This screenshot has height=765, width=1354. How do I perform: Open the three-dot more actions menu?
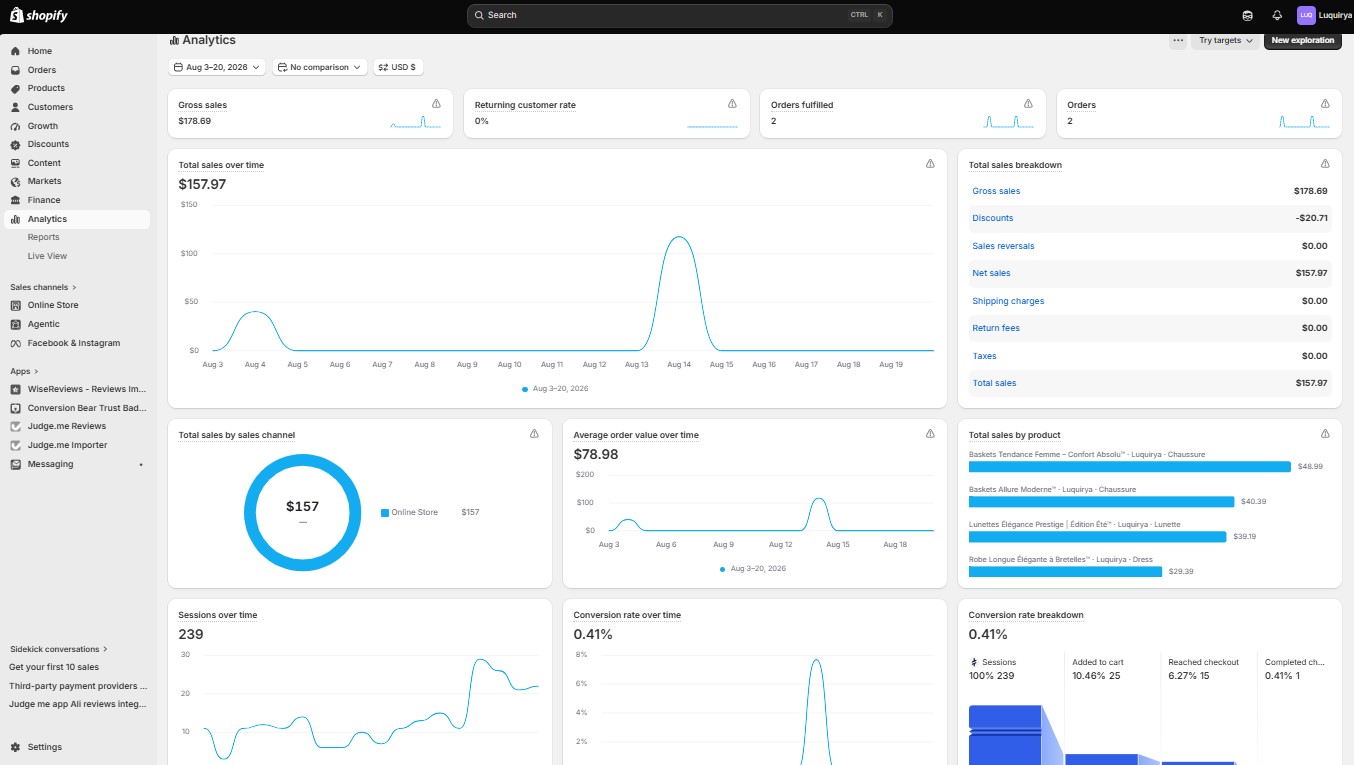coord(1178,41)
